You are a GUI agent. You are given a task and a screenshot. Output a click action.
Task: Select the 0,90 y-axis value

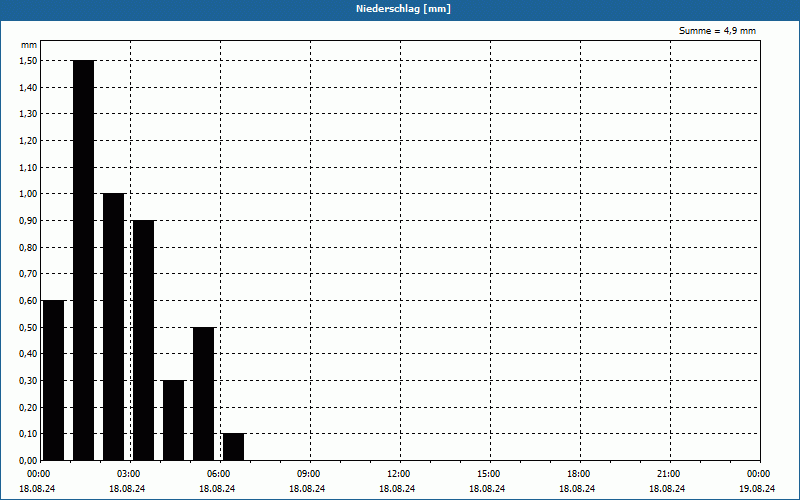[x=28, y=220]
